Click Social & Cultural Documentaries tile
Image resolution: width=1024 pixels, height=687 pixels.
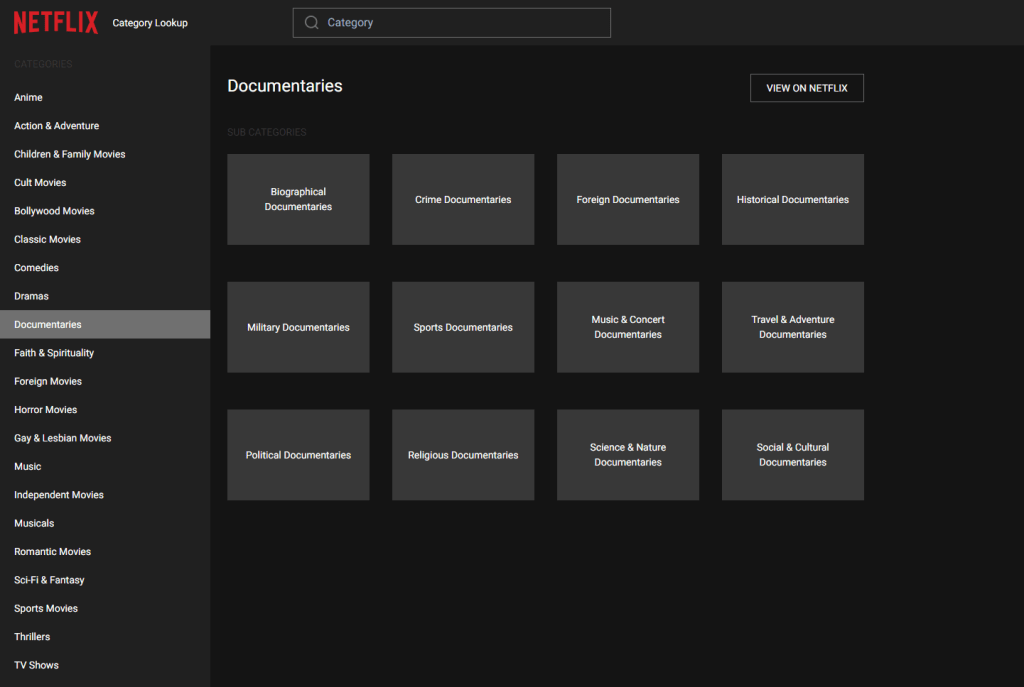792,455
